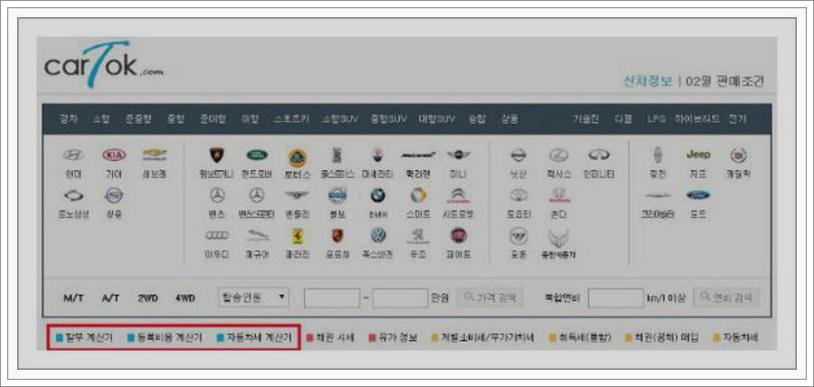This screenshot has width=814, height=387.
Task: Open the Honda red logo
Action: pos(559,195)
